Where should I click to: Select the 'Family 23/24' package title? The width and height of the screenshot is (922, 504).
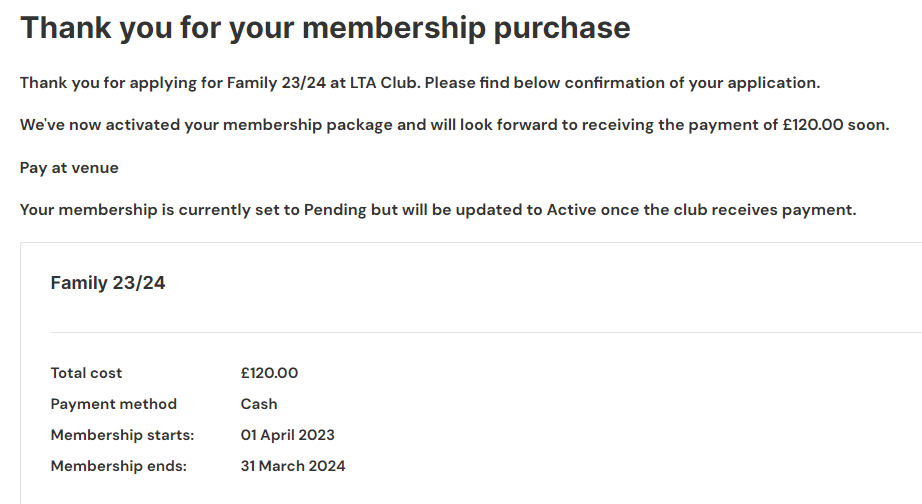click(x=108, y=283)
